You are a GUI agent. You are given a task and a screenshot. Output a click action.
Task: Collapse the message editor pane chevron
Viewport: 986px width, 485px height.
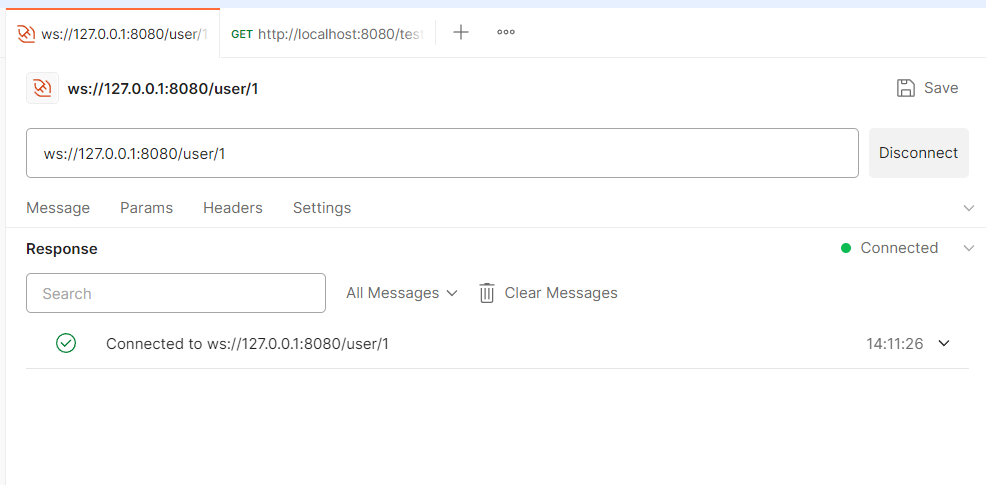(x=968, y=208)
